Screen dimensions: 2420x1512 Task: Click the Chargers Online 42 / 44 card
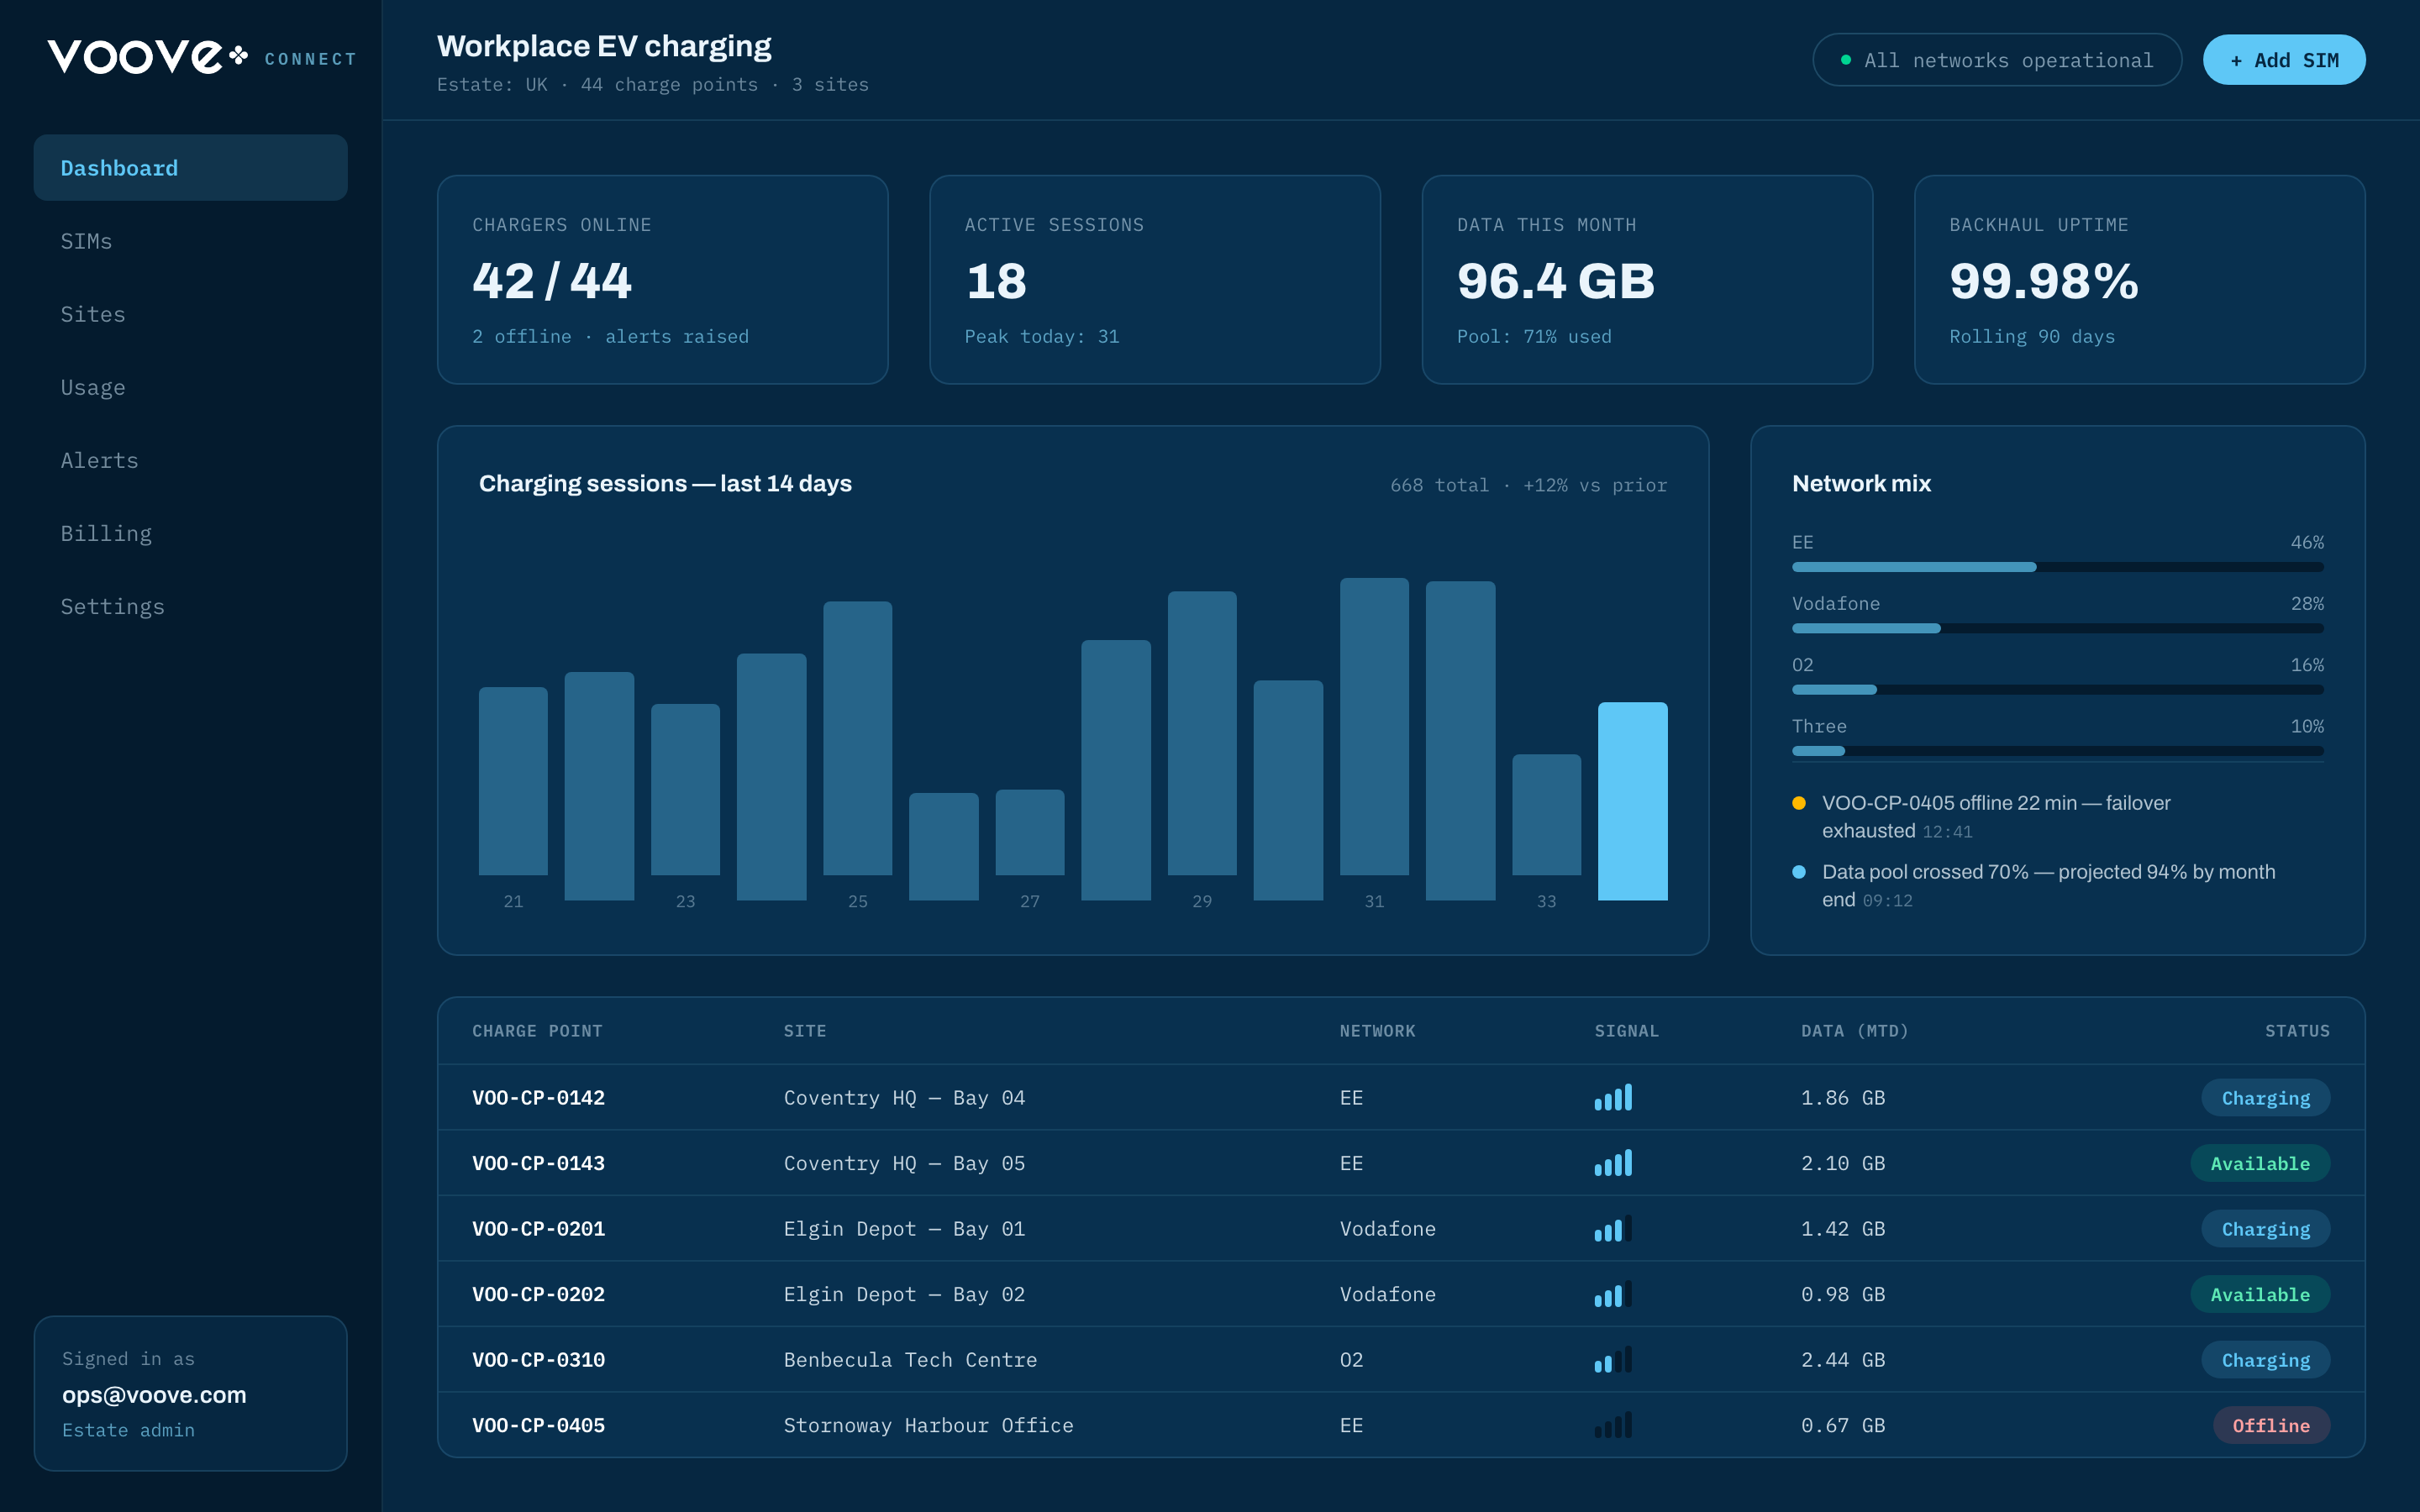pyautogui.click(x=663, y=280)
